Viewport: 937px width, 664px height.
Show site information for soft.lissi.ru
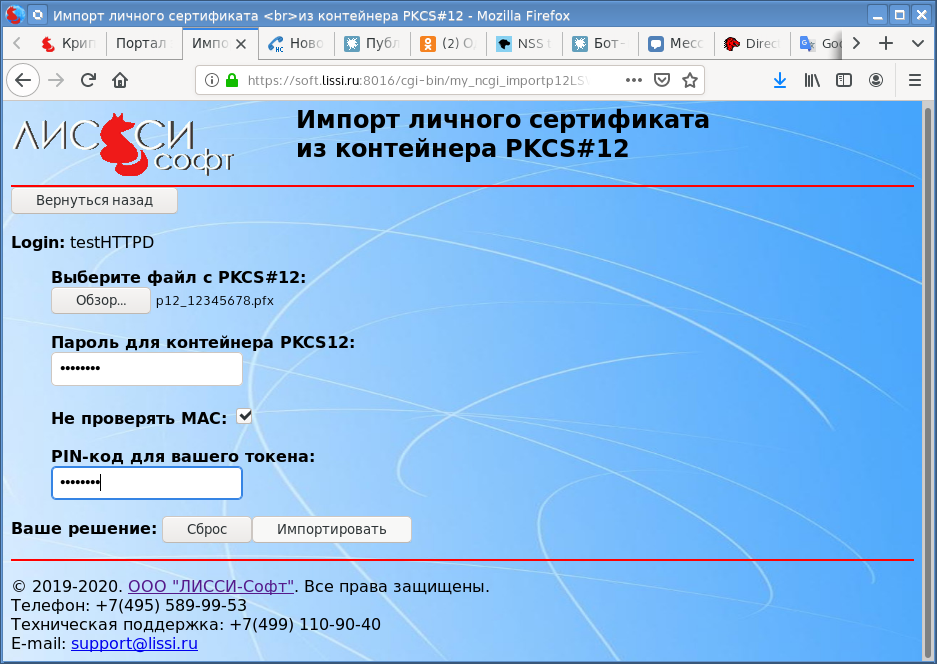pos(211,80)
